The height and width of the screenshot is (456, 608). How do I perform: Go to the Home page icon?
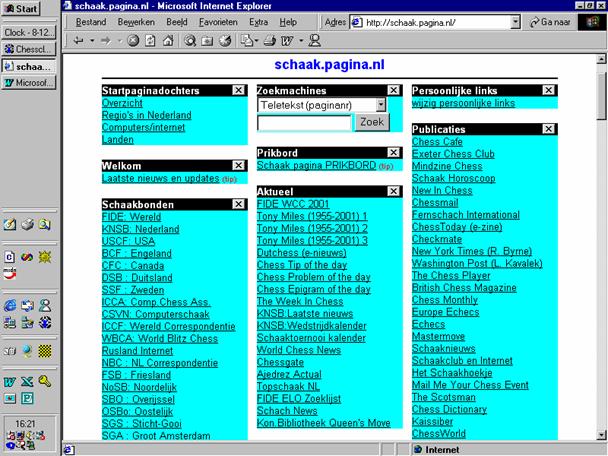pos(168,41)
